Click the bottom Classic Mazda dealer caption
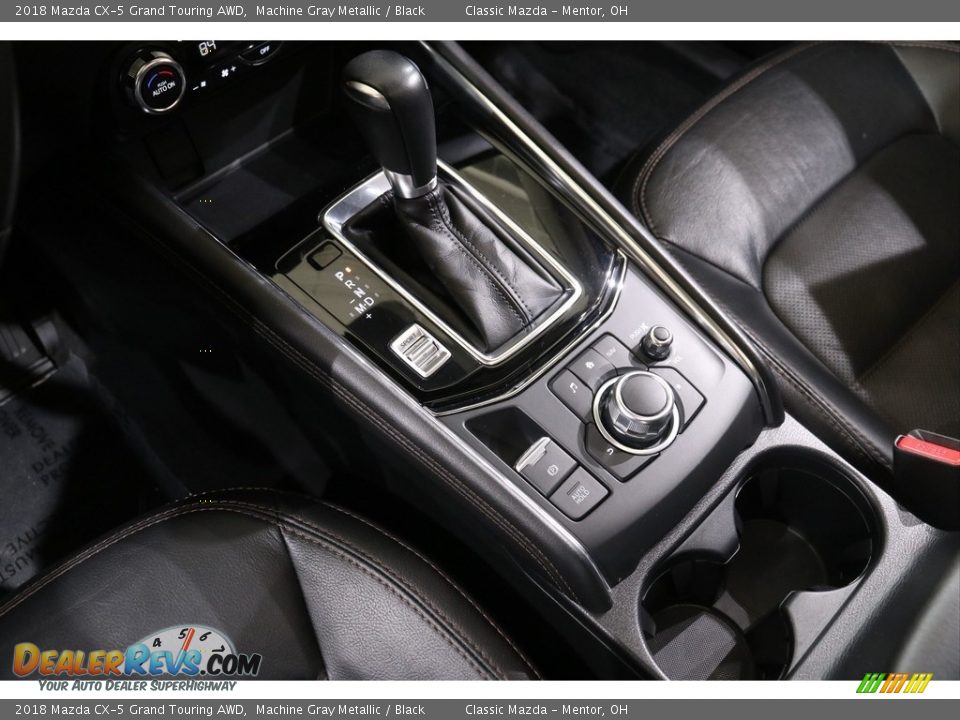 [546, 710]
